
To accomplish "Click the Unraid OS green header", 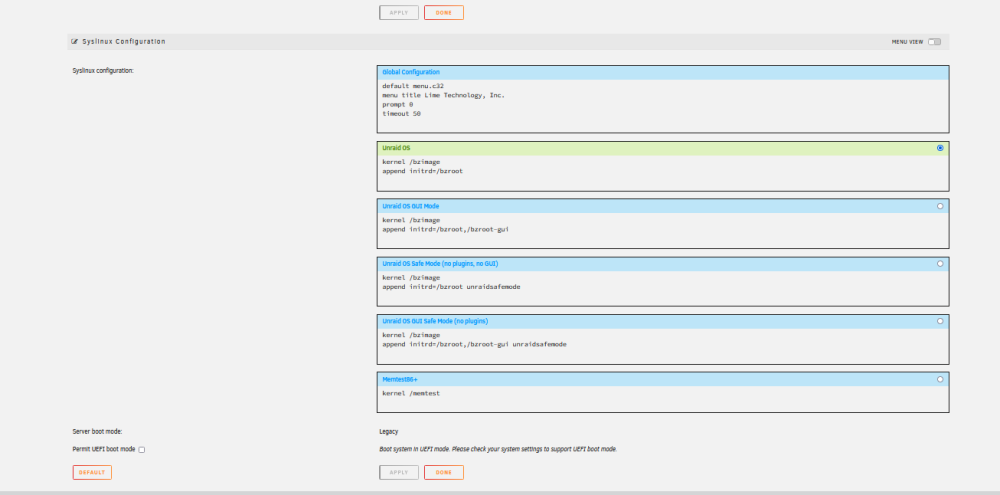I will pos(663,148).
